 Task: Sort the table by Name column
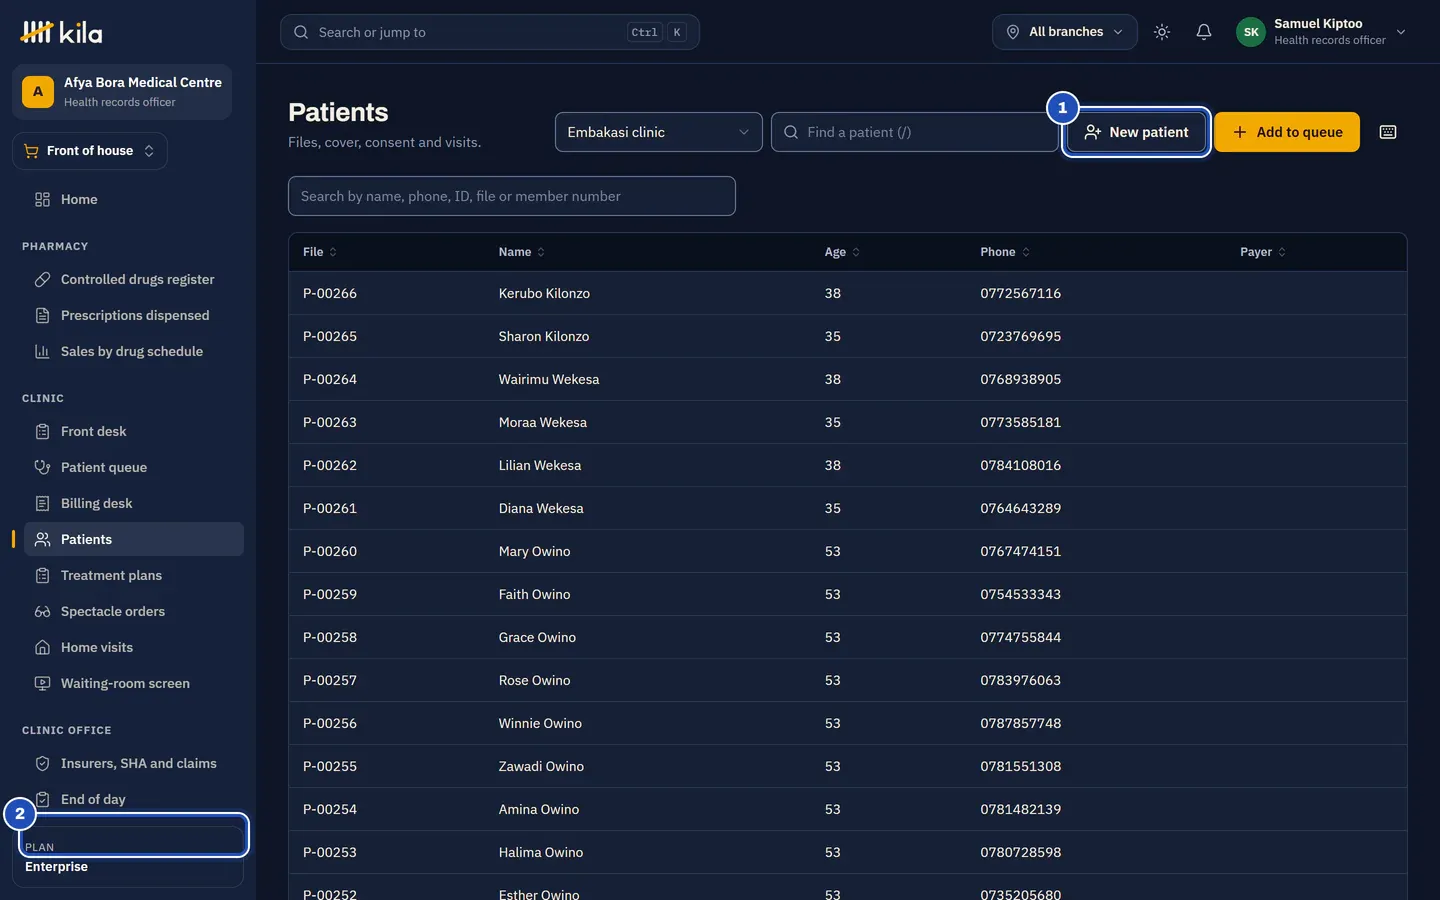tap(522, 252)
